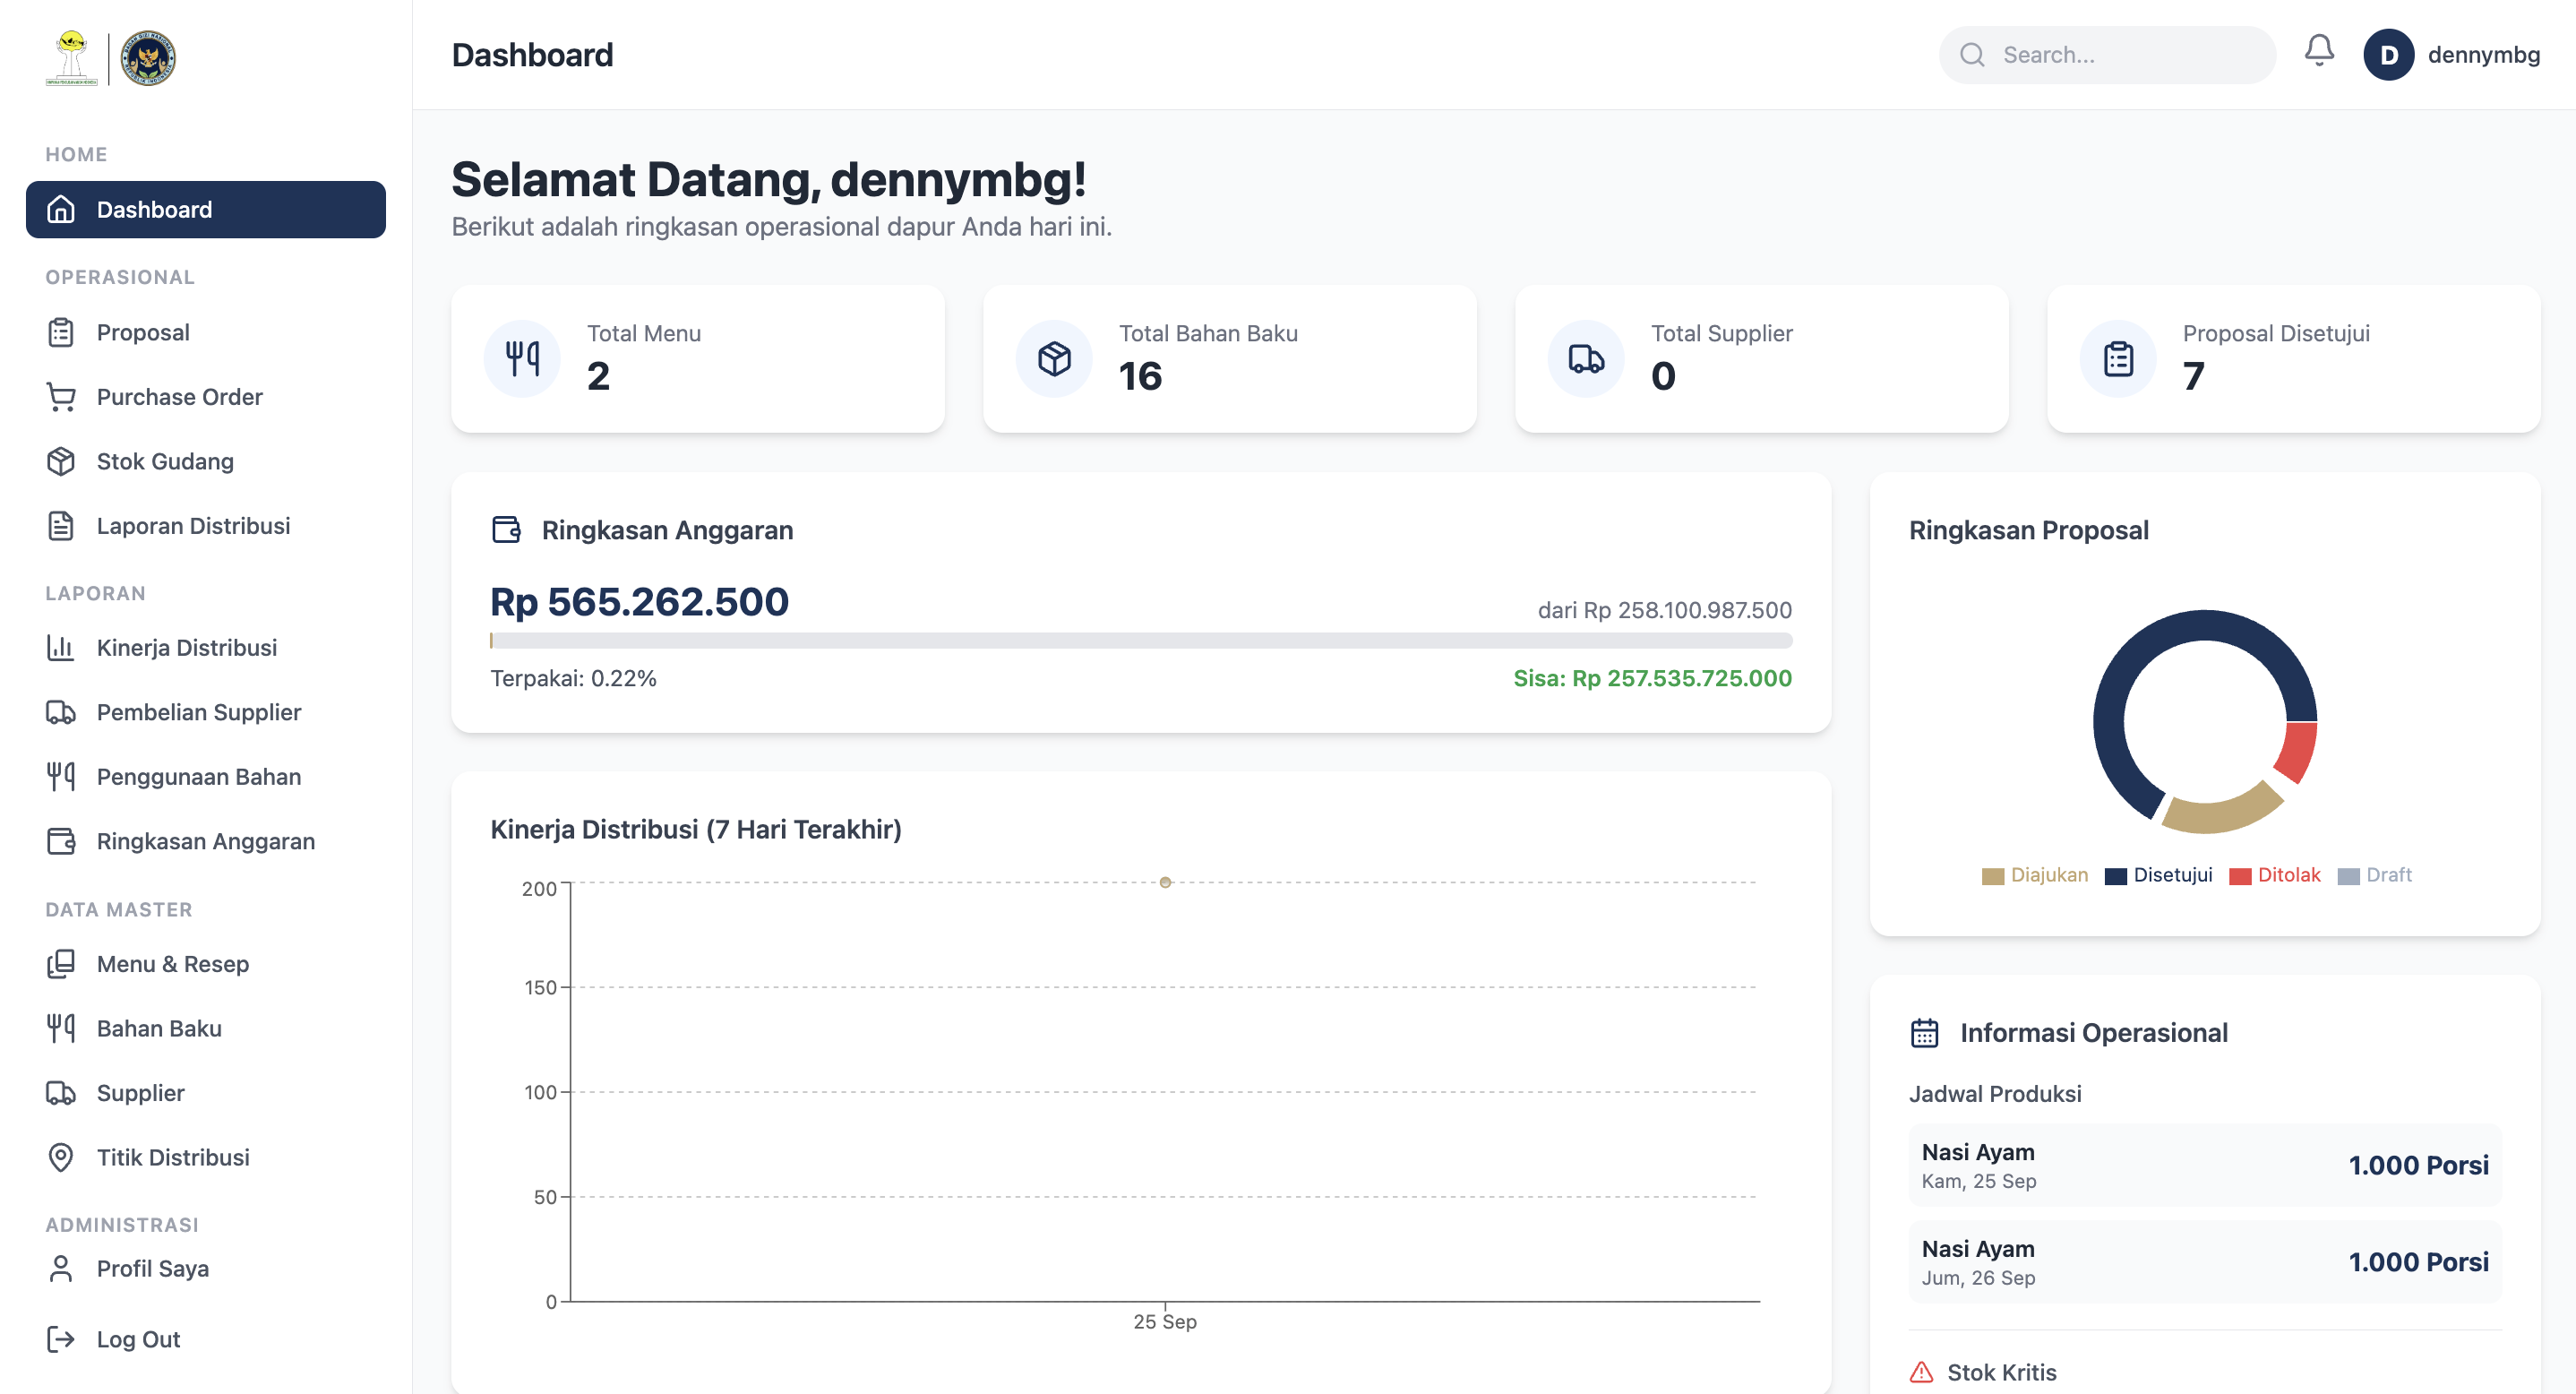2576x1394 pixels.
Task: Click the organization logo in sidebar
Action: (x=111, y=57)
